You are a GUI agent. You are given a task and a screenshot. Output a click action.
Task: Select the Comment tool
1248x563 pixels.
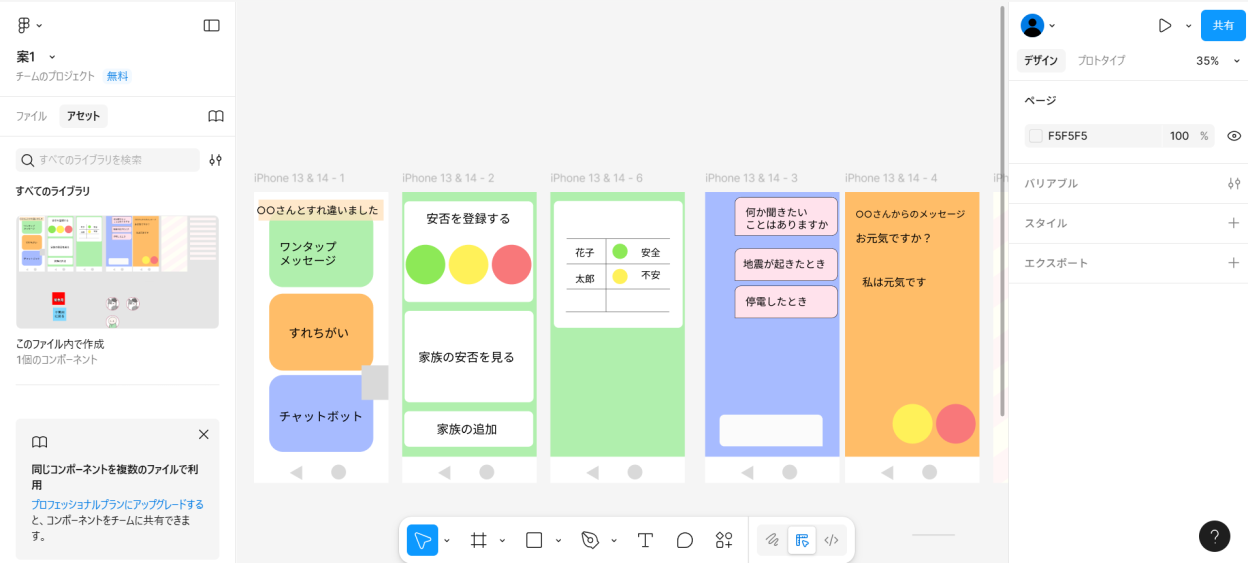coord(685,540)
